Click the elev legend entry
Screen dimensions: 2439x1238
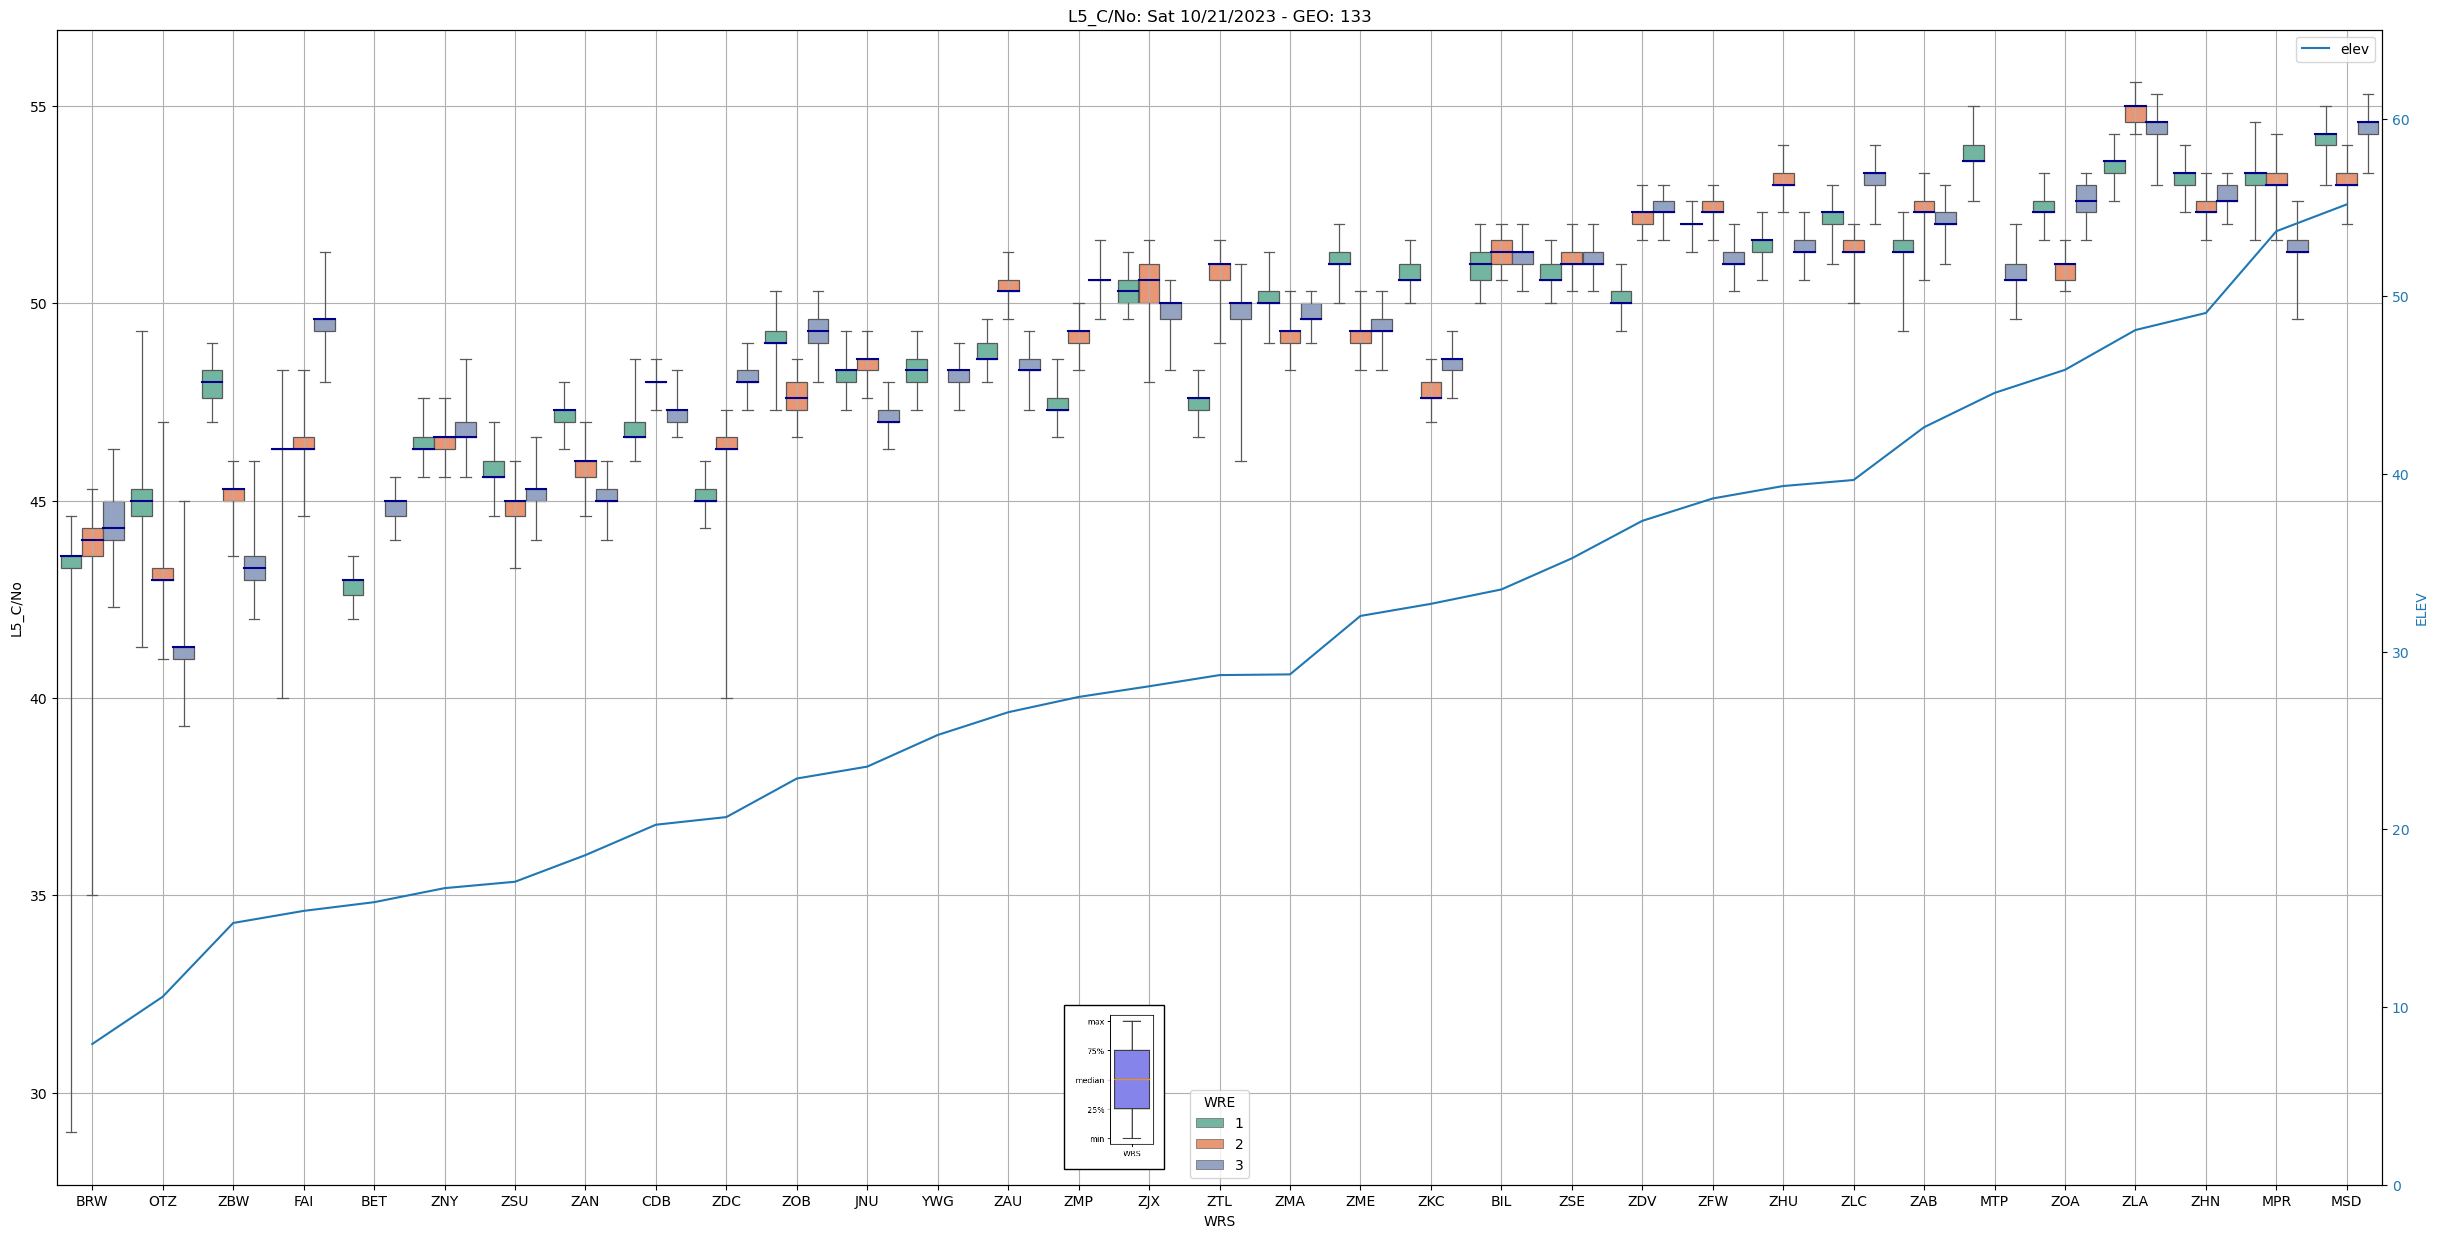2335,49
